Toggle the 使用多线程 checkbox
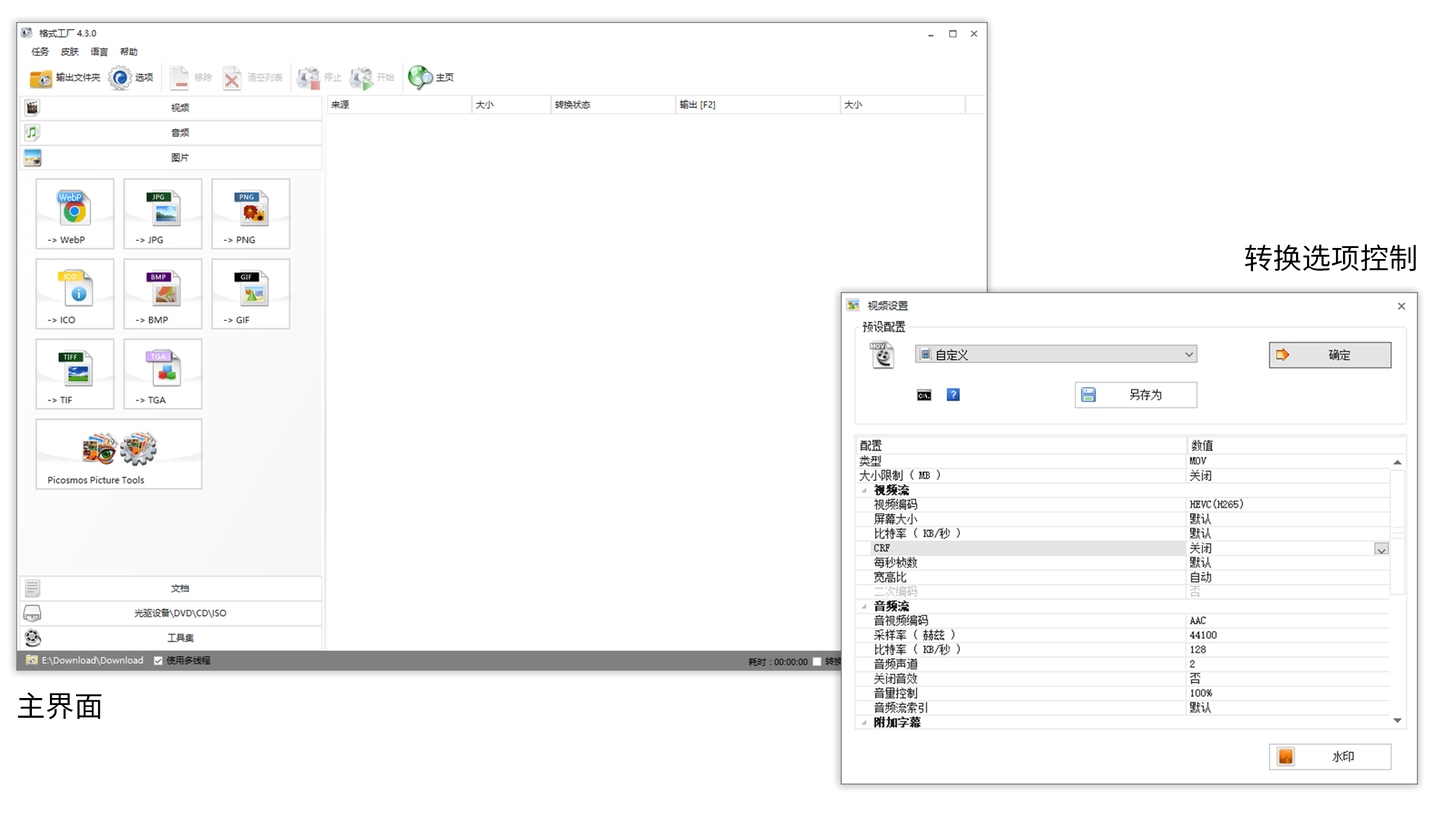The height and width of the screenshot is (813, 1440). [158, 661]
